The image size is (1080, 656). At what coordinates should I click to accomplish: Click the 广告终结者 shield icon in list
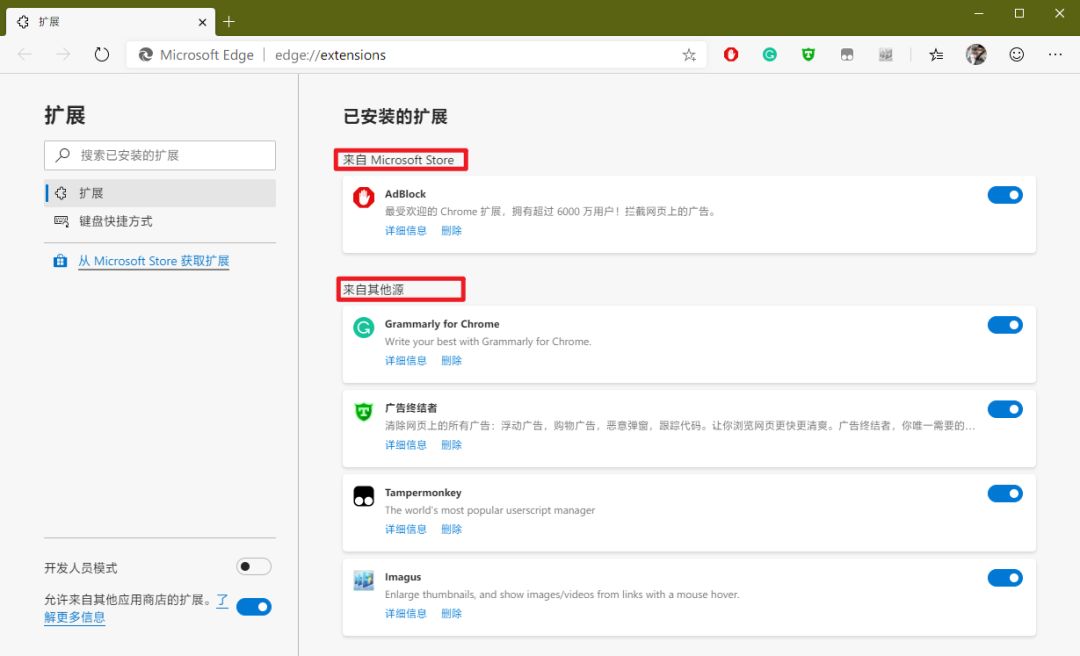pos(364,411)
